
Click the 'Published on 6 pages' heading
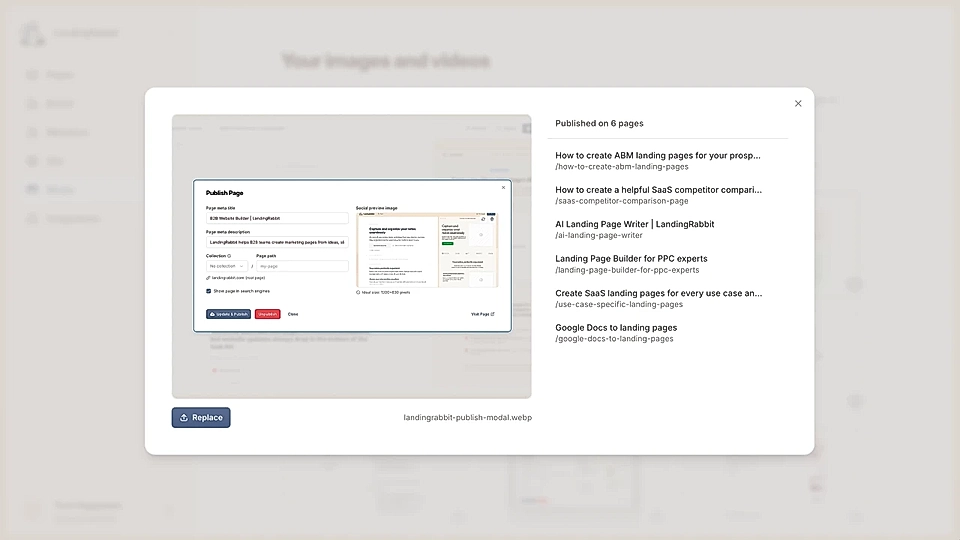[599, 123]
